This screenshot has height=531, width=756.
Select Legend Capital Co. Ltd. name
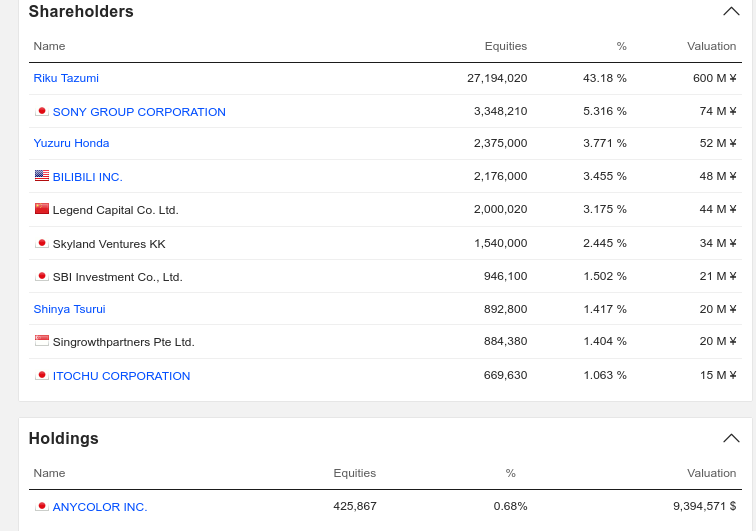pyautogui.click(x=116, y=210)
